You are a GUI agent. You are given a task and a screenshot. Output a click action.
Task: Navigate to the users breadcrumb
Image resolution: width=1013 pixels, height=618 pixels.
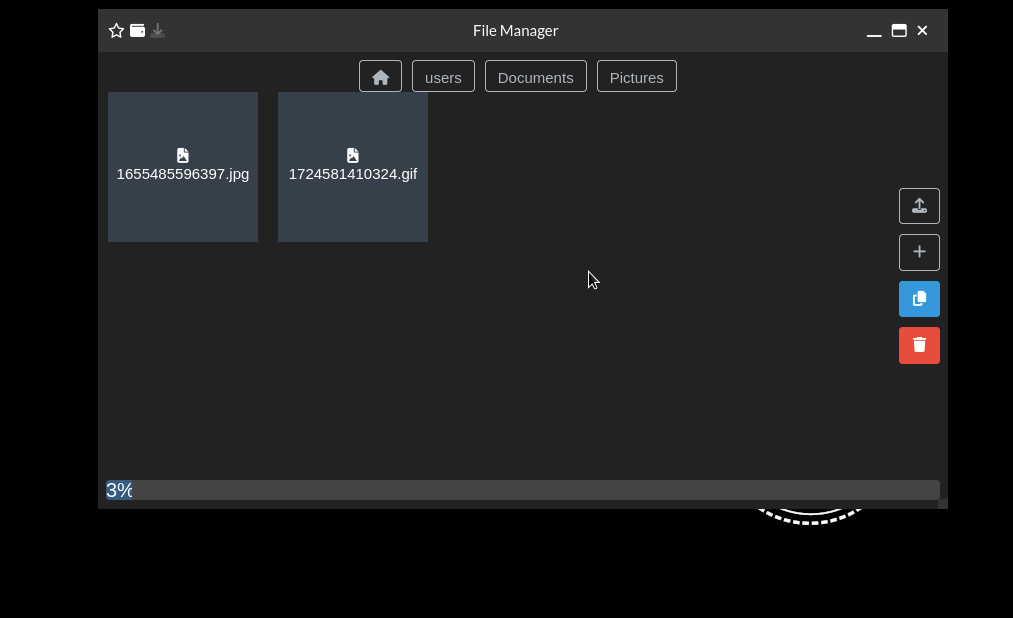[x=443, y=77]
